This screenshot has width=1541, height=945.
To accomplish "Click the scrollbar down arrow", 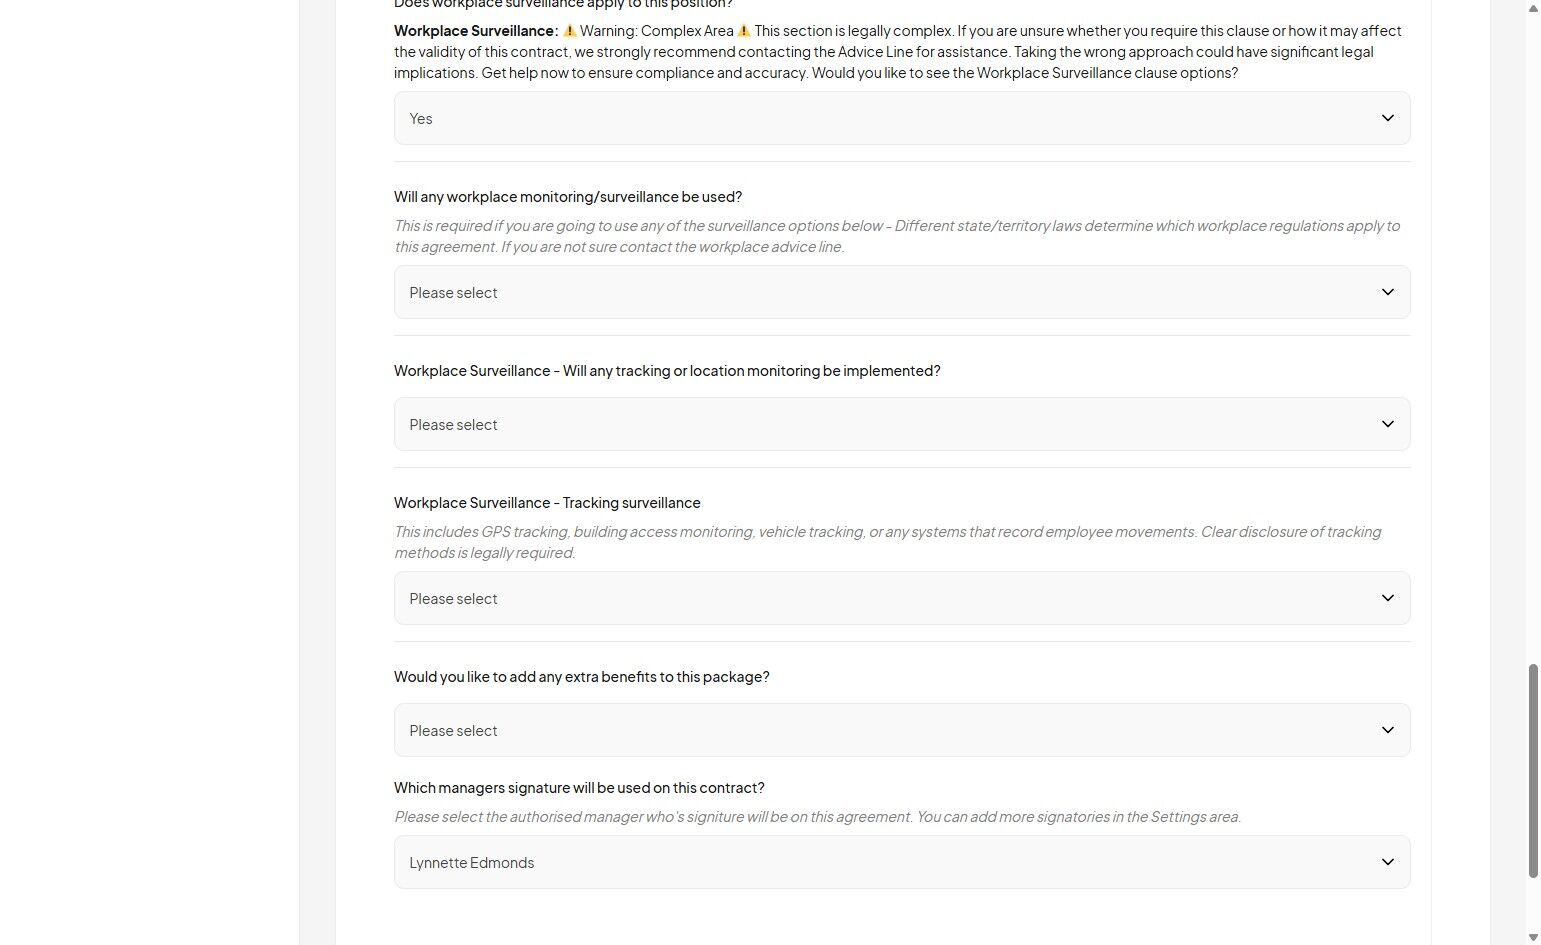I will [1533, 937].
